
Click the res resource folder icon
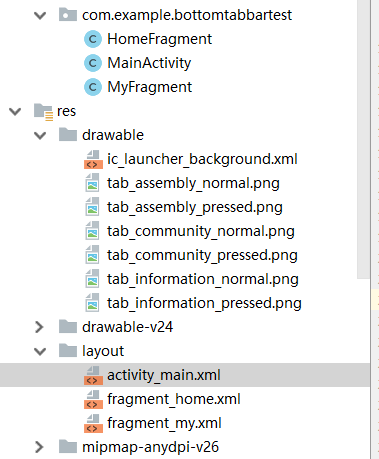tap(43, 112)
